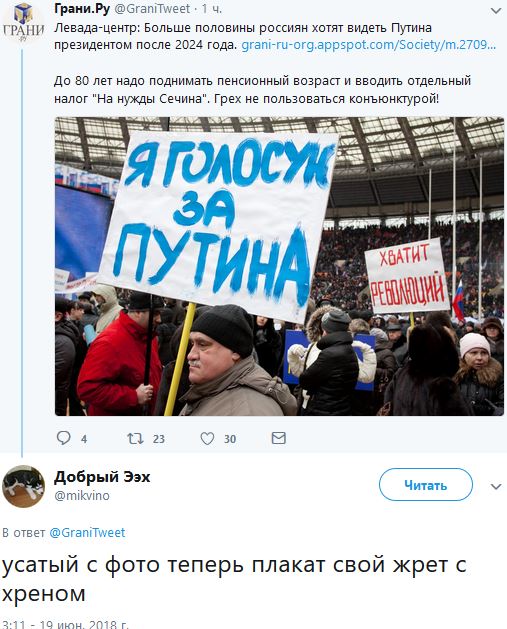Open Добрый Ээх display name
Image resolution: width=507 pixels, height=629 pixels.
pos(102,477)
